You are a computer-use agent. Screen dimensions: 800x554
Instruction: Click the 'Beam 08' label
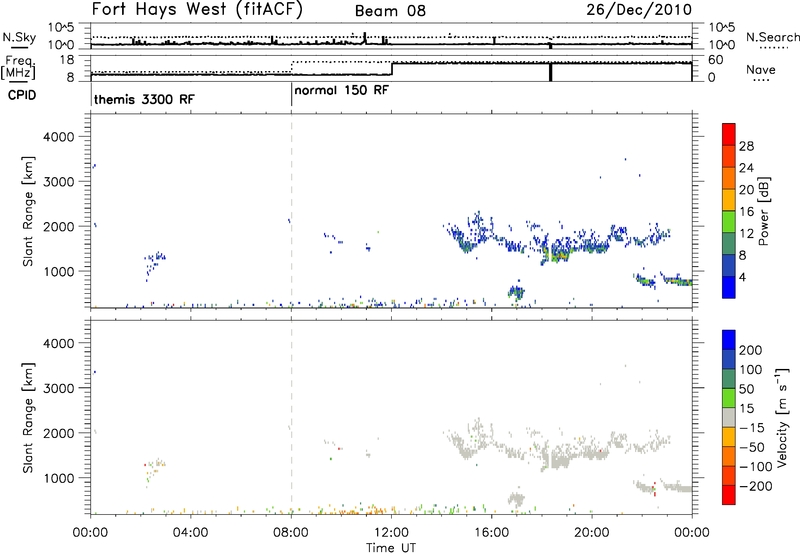click(x=390, y=11)
